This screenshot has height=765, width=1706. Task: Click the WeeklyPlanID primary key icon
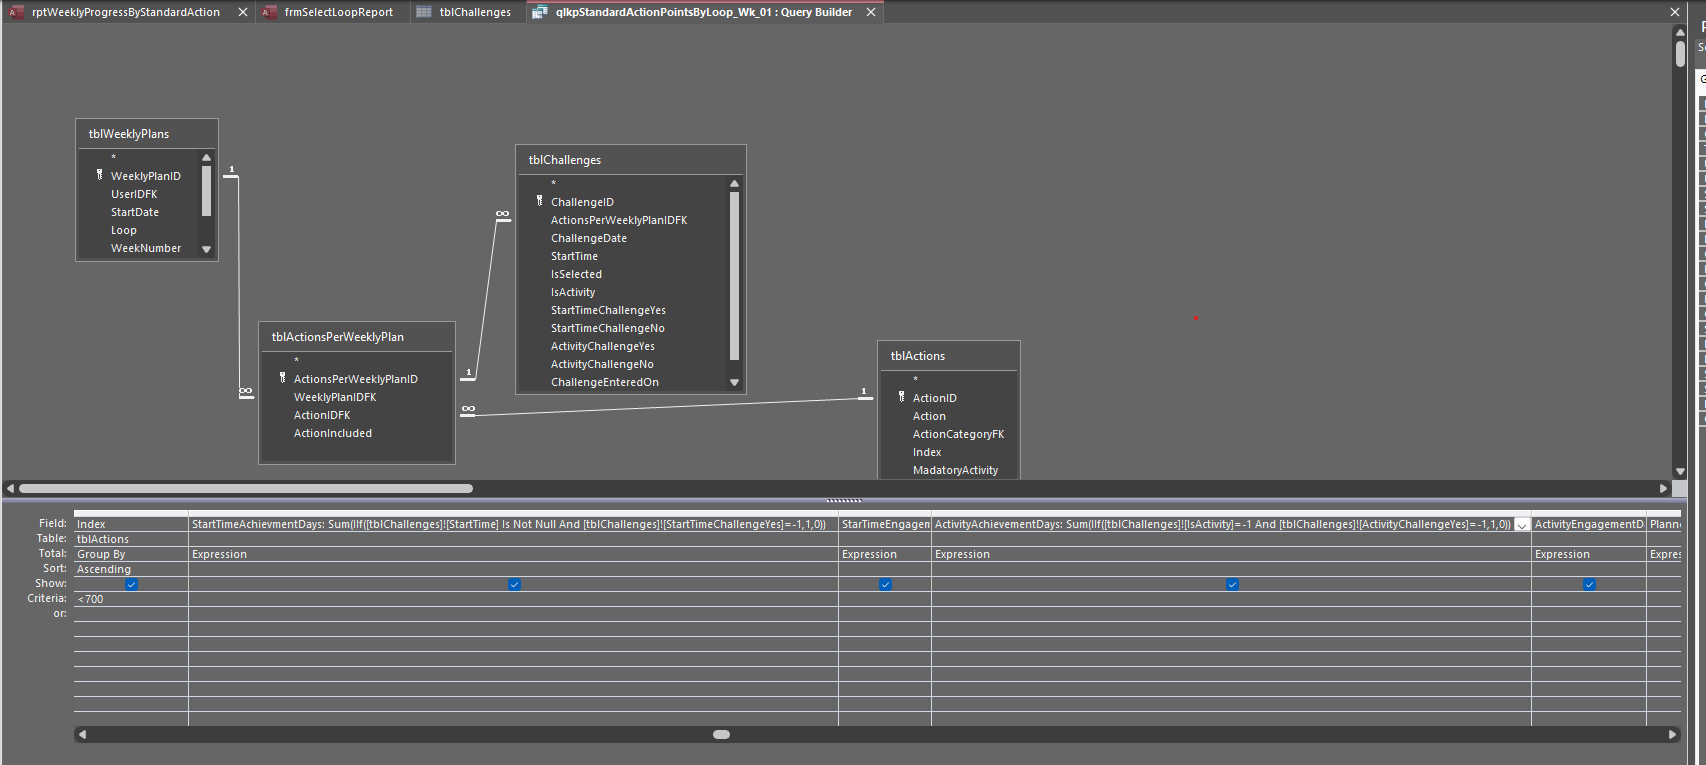pos(100,175)
